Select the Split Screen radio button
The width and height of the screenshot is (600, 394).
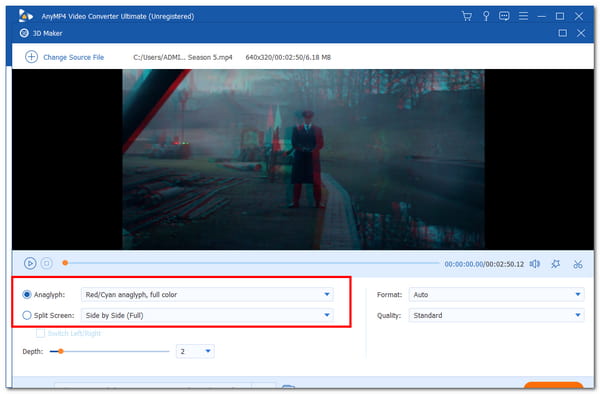[x=27, y=315]
